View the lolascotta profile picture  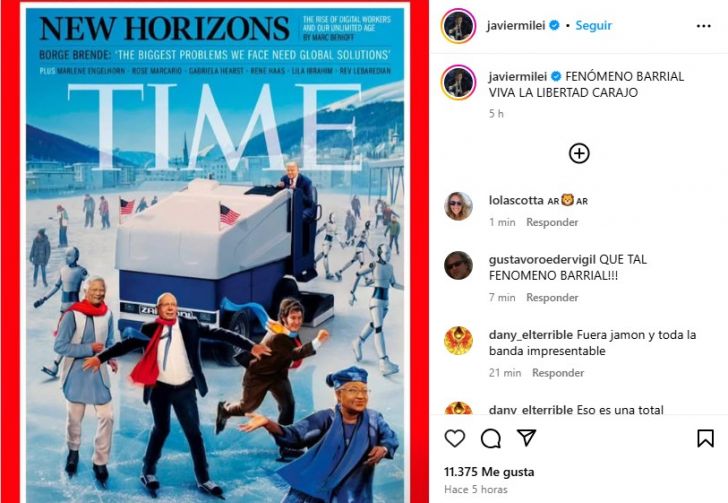(458, 206)
